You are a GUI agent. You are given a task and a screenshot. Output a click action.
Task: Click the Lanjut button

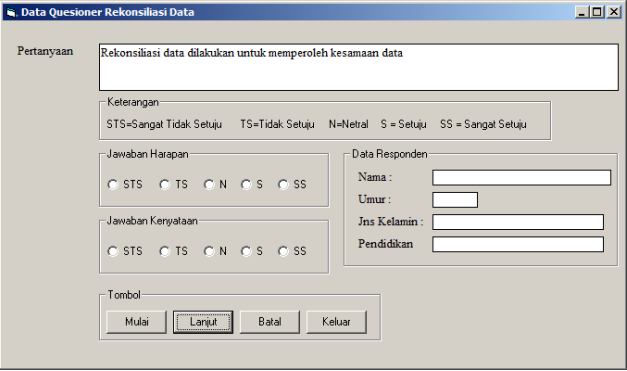point(203,322)
